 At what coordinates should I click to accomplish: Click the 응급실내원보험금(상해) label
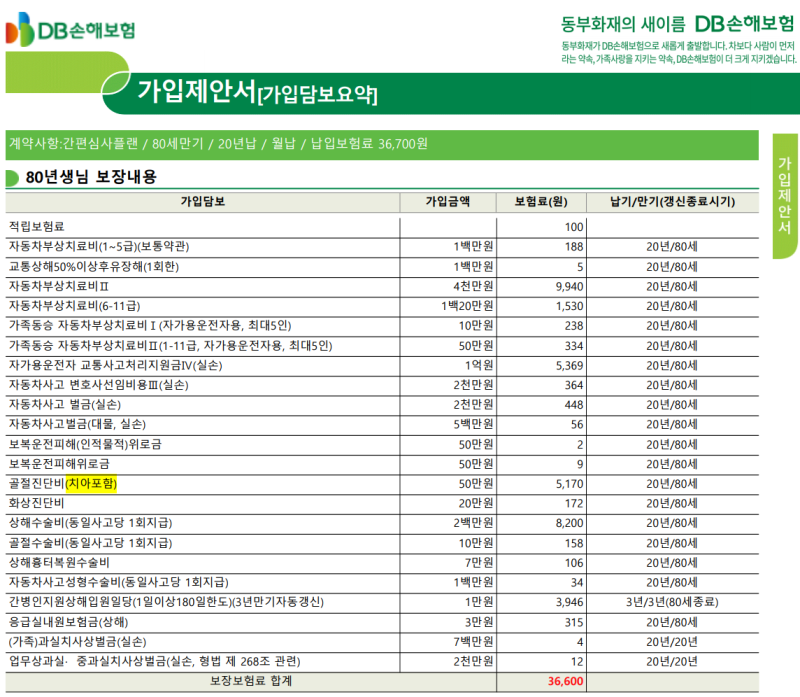point(68,623)
